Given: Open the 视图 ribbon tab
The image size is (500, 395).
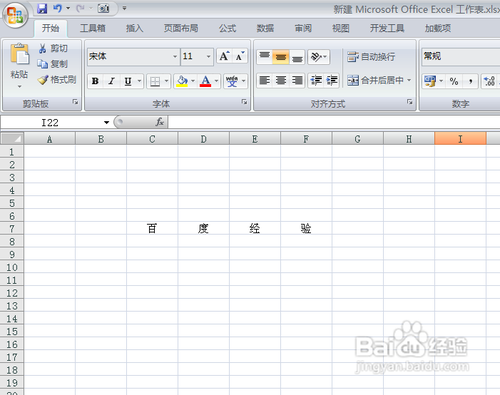Looking at the screenshot, I should 341,28.
